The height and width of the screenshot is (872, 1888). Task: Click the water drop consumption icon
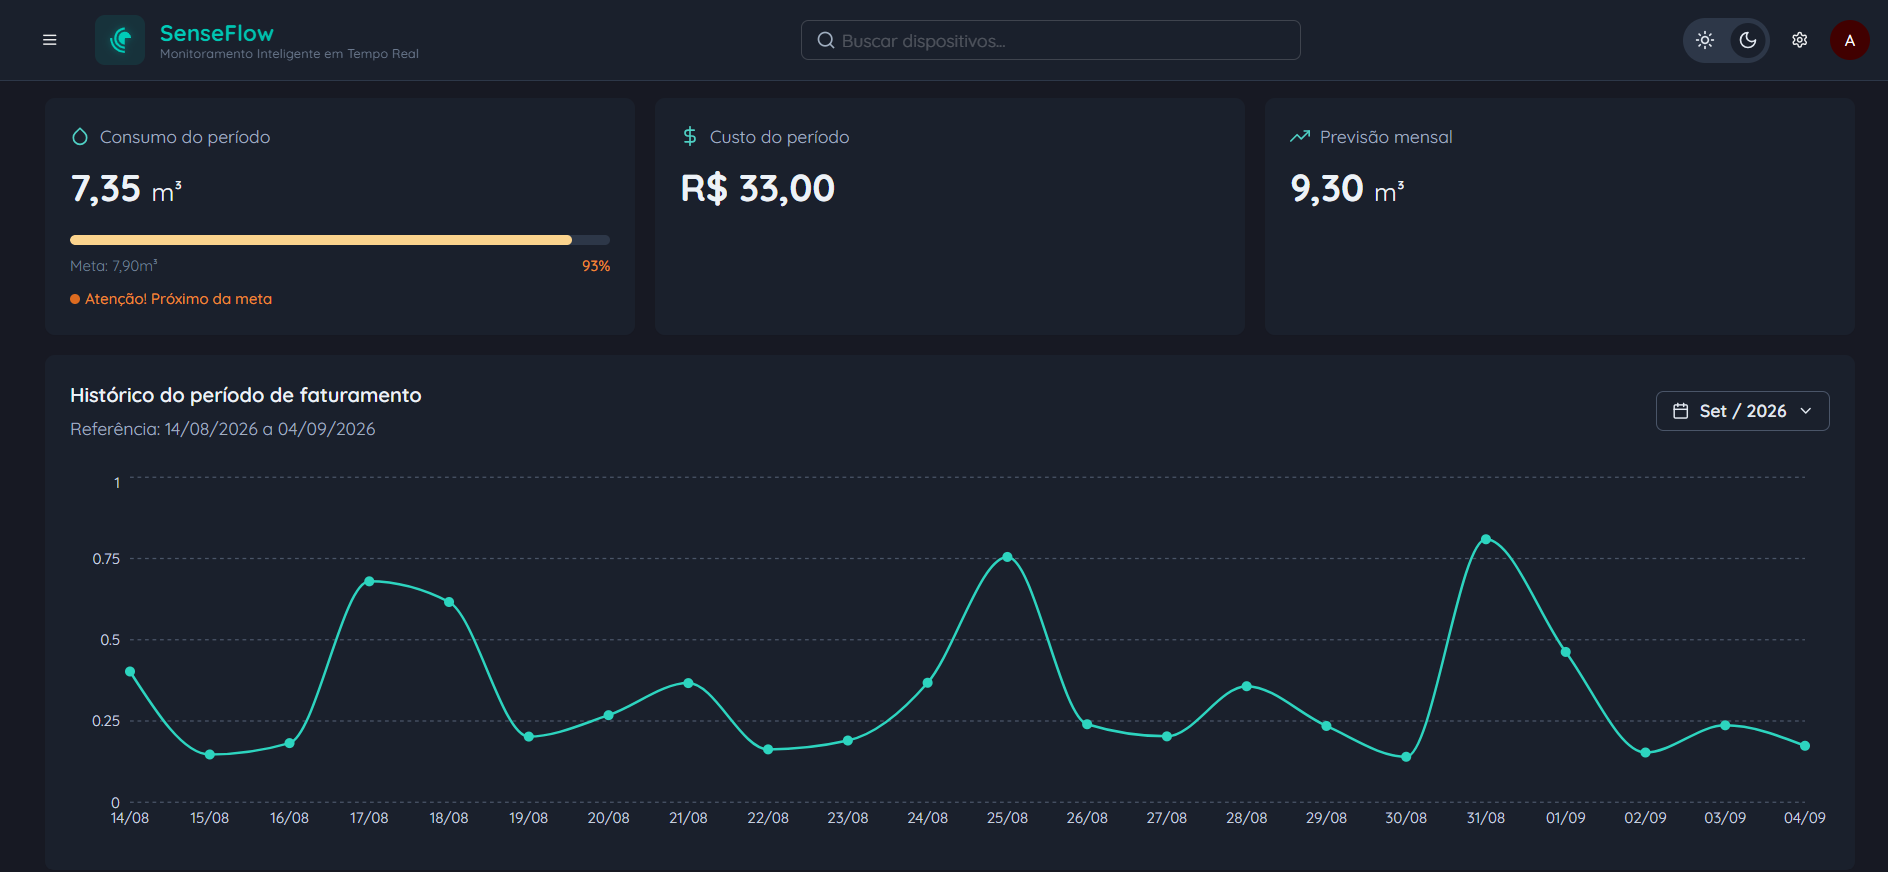pos(80,137)
